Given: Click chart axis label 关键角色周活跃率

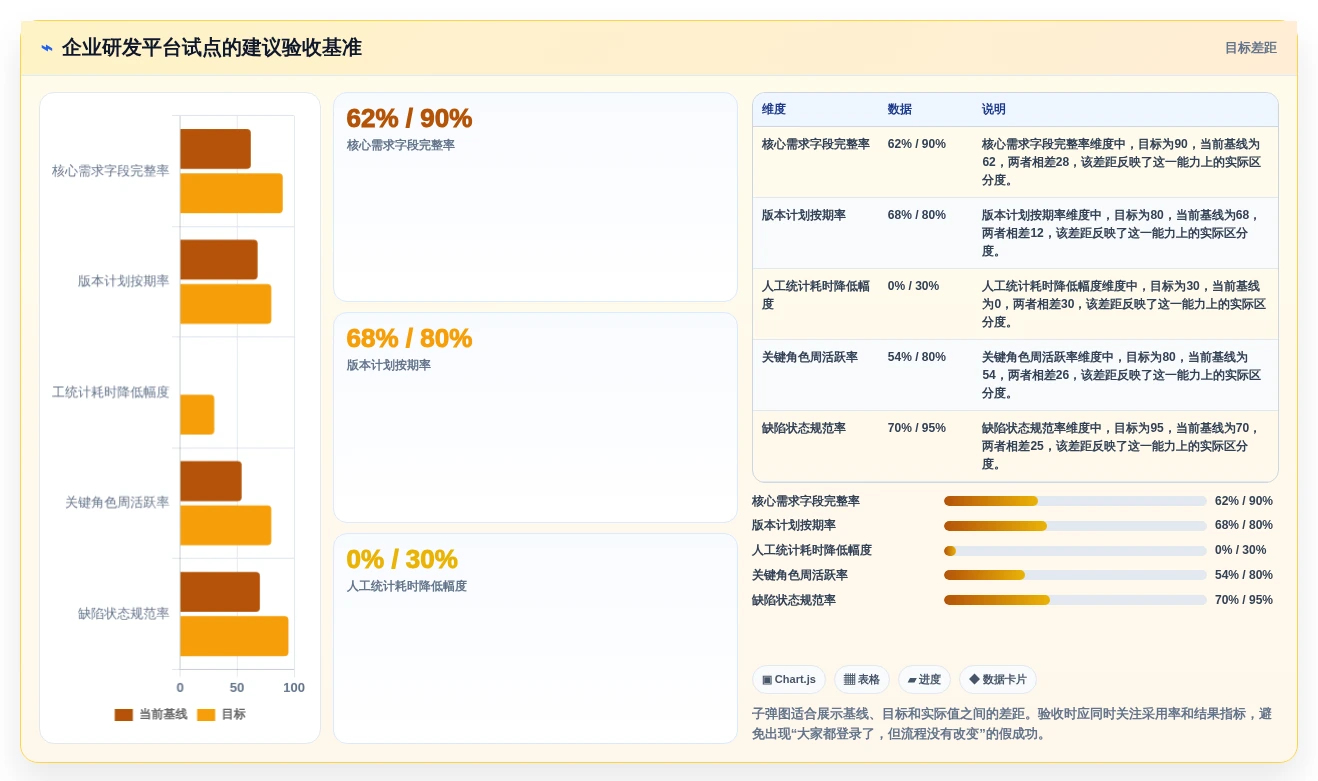Looking at the screenshot, I should pyautogui.click(x=117, y=502).
